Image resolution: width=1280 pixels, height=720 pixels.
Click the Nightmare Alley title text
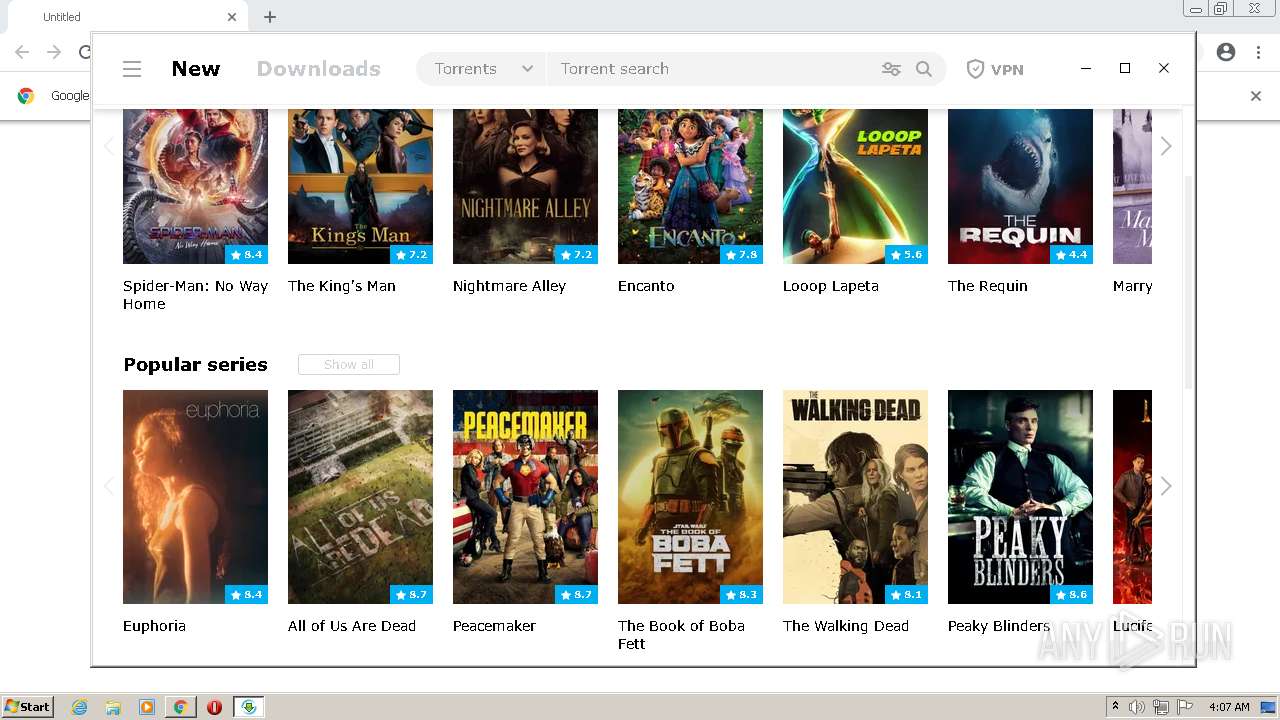click(x=509, y=286)
